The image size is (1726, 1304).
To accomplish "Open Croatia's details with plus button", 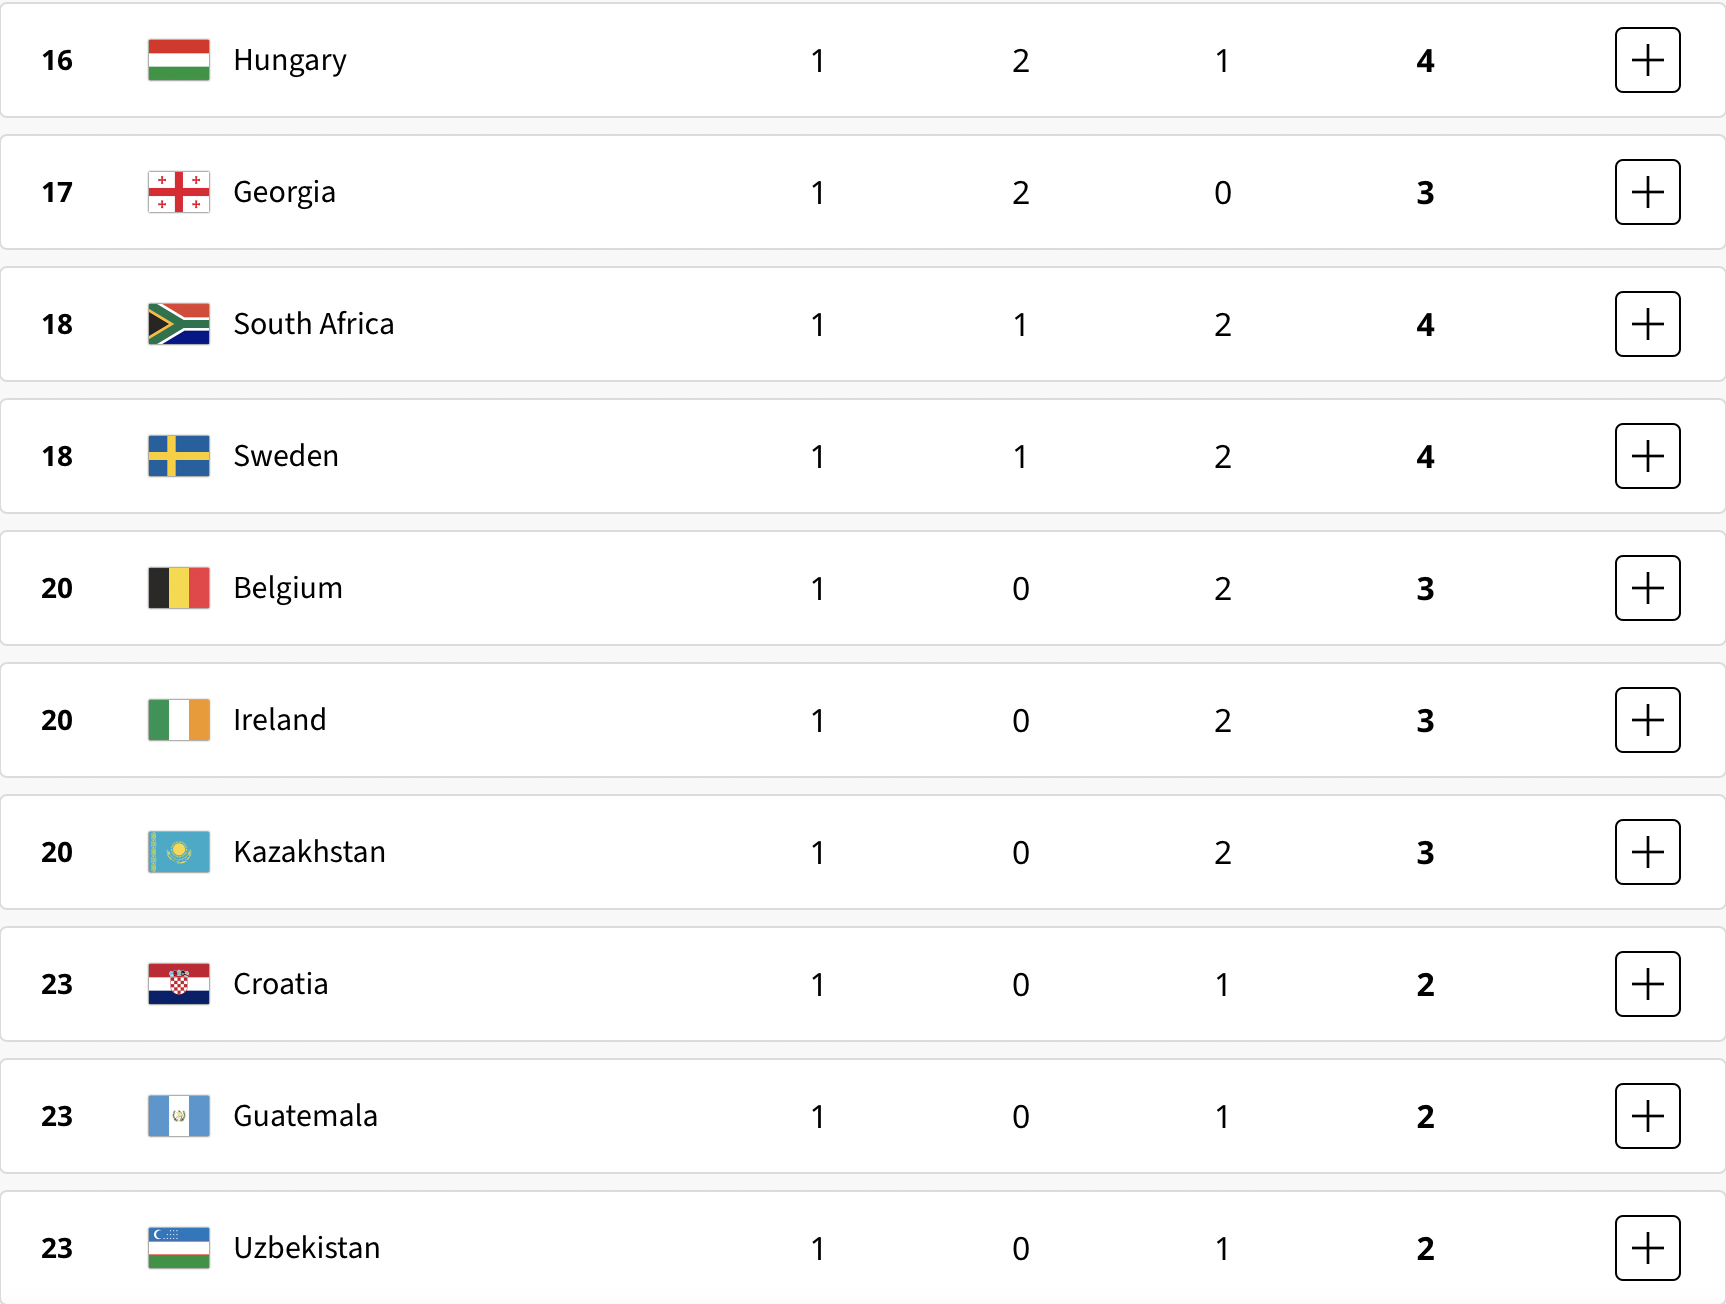I will point(1647,984).
